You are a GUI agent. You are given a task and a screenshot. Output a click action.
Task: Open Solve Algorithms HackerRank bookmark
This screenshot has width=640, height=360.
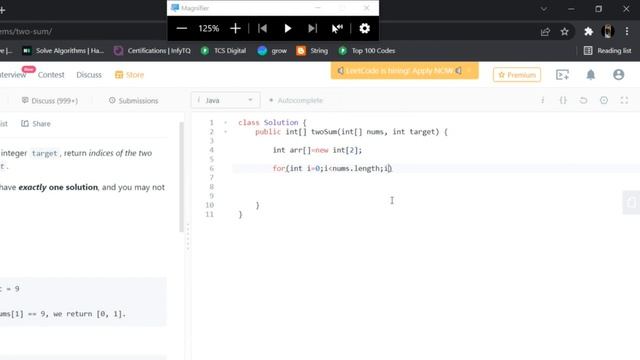pyautogui.click(x=63, y=51)
